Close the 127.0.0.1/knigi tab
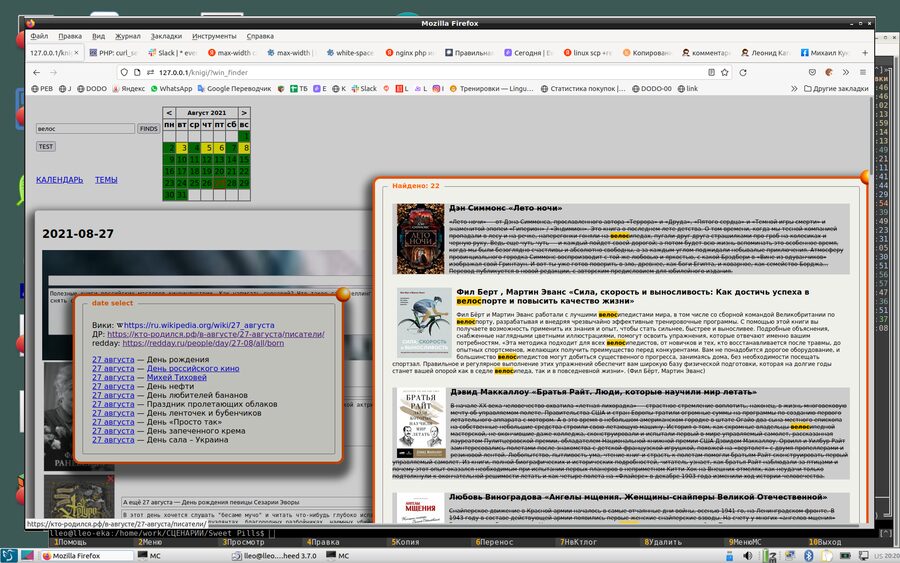 tap(76, 53)
